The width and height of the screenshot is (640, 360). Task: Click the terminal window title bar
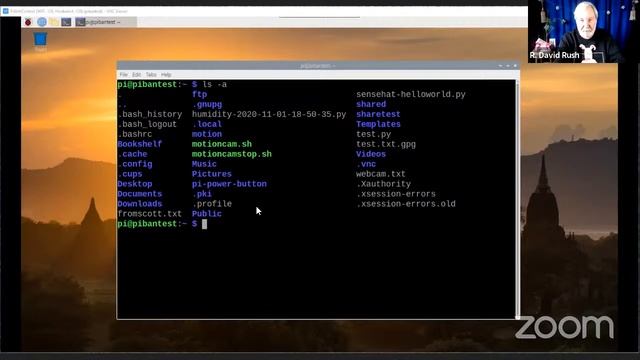point(318,66)
